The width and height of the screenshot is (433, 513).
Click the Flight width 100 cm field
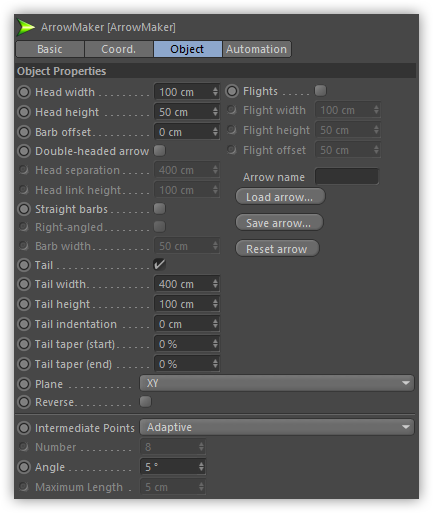click(348, 110)
